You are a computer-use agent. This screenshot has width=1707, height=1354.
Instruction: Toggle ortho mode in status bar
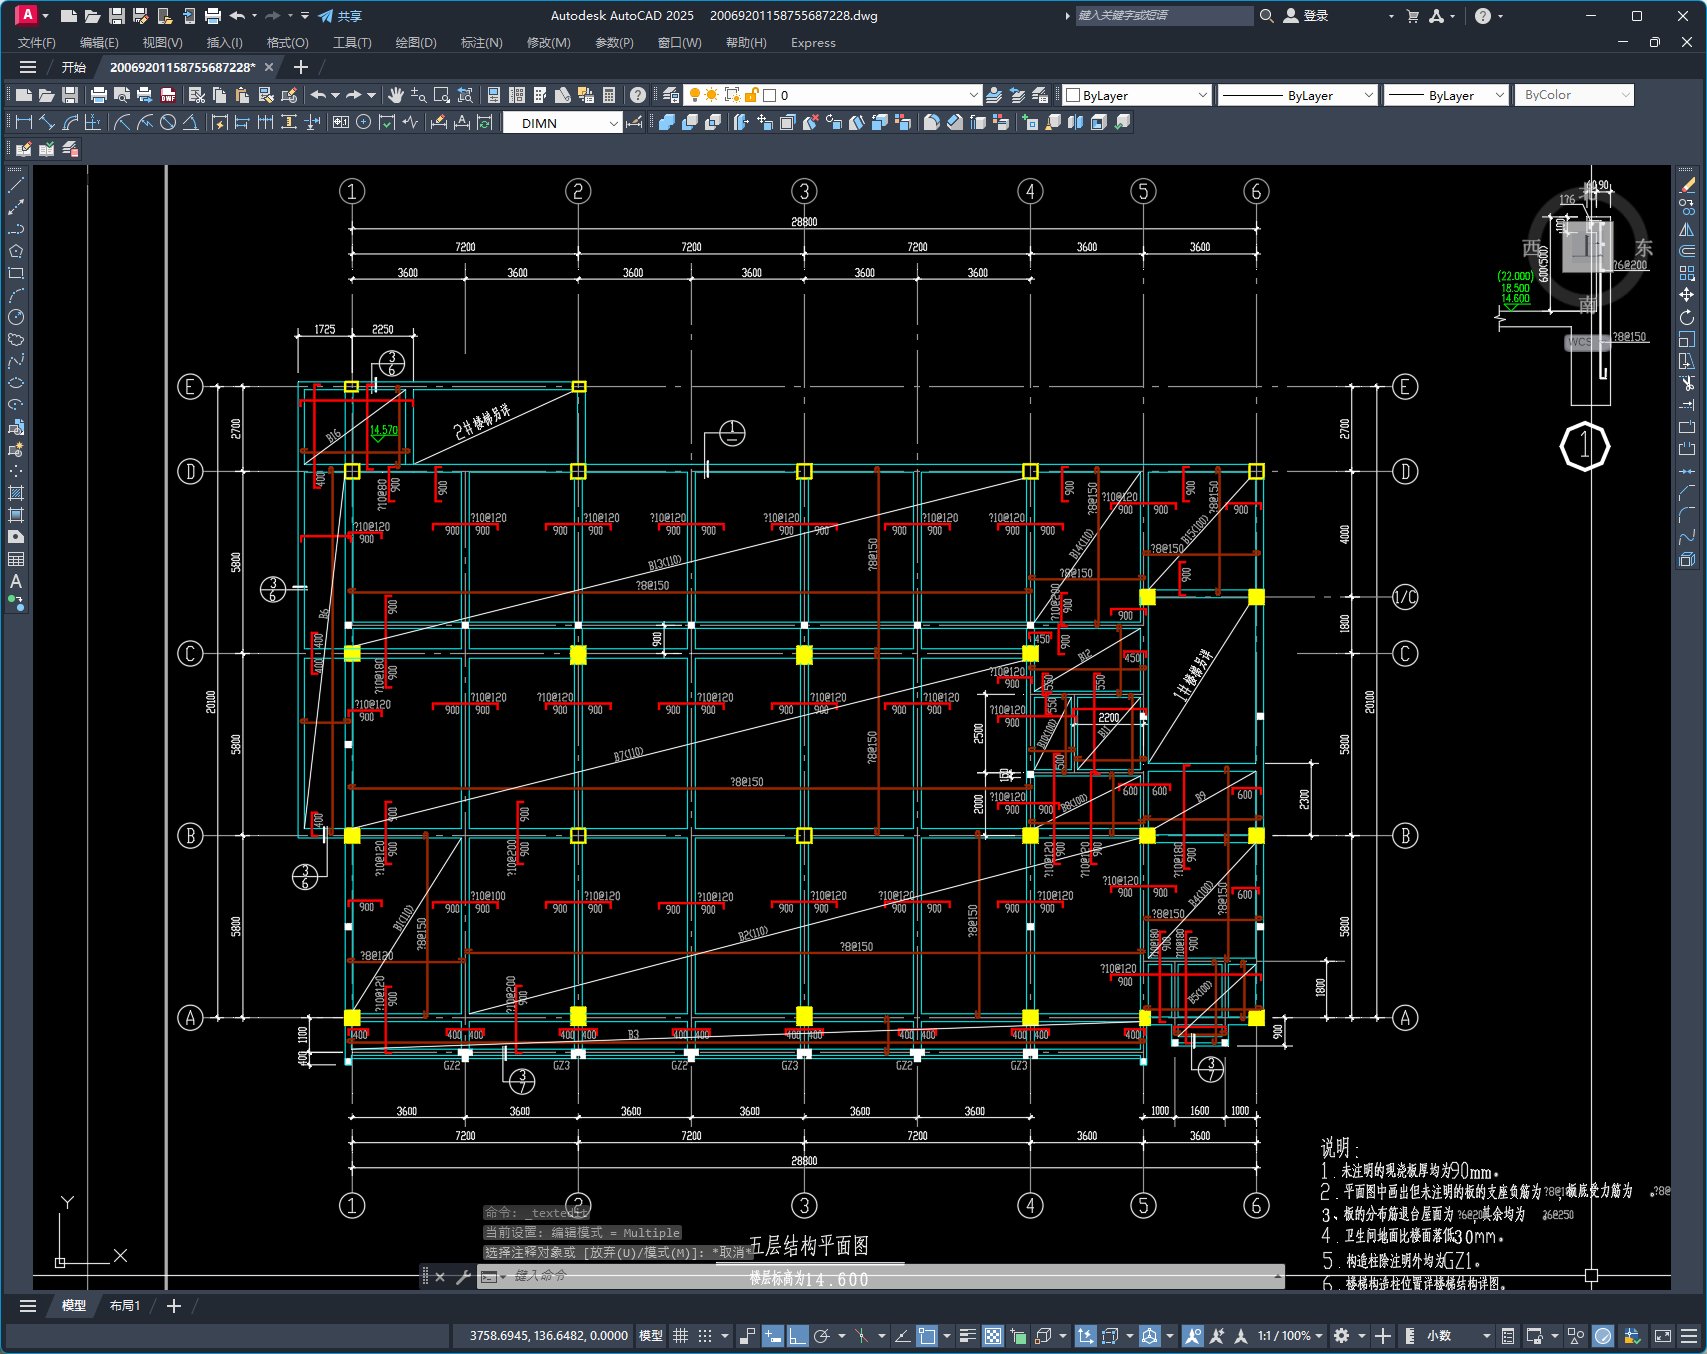coord(797,1336)
